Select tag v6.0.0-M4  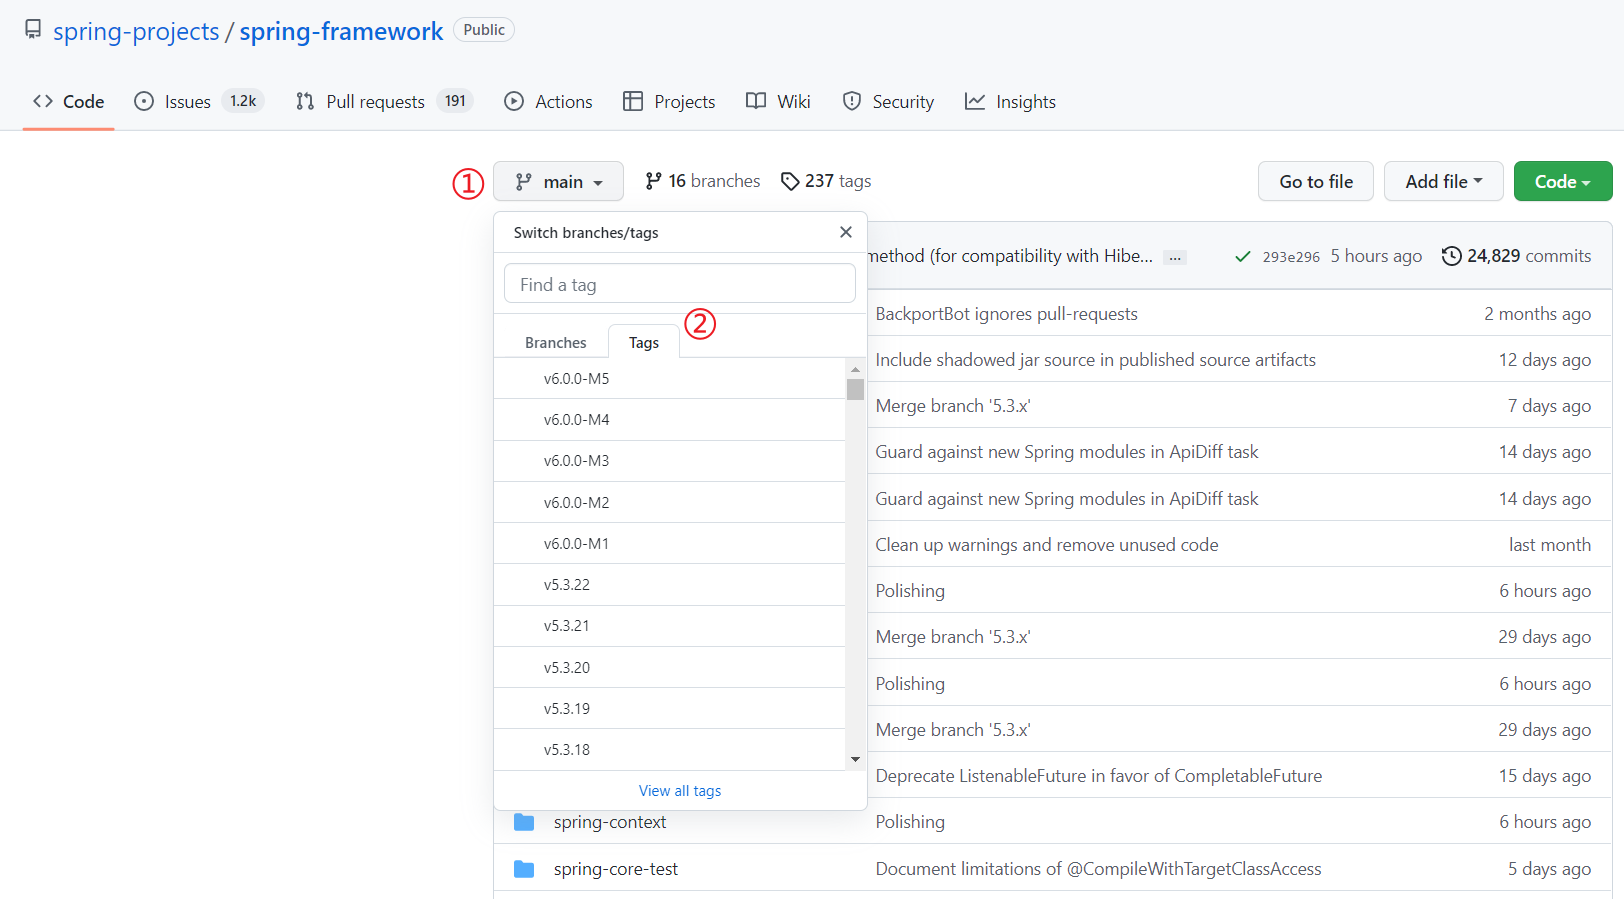(670, 420)
